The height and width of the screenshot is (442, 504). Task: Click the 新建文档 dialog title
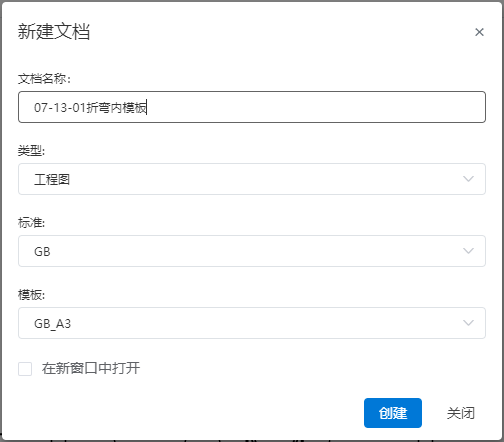pyautogui.click(x=54, y=32)
